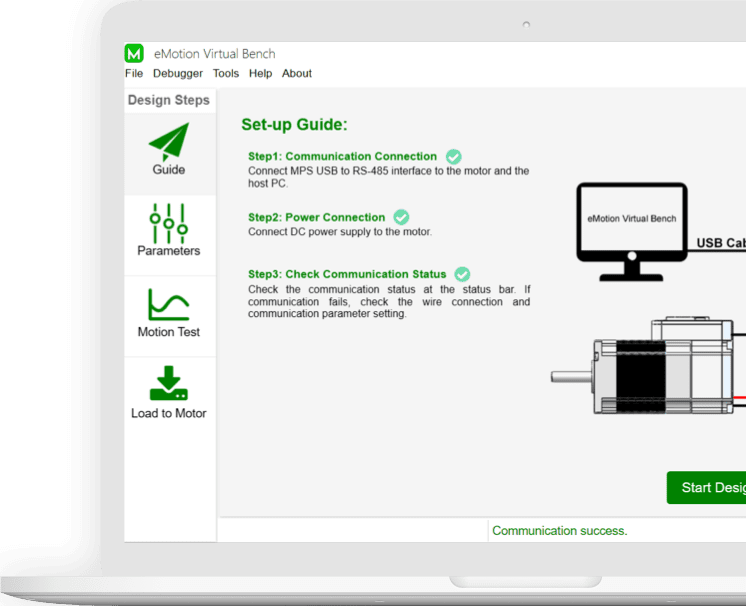Screen dimensions: 747x606
Task: Click the green M application logo
Action: click(x=134, y=53)
